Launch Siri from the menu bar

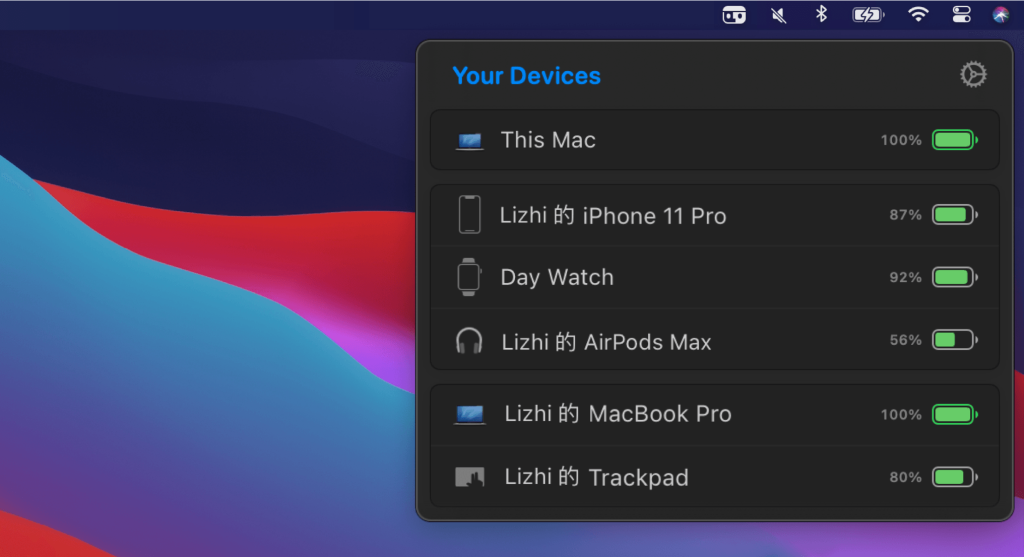[1000, 14]
